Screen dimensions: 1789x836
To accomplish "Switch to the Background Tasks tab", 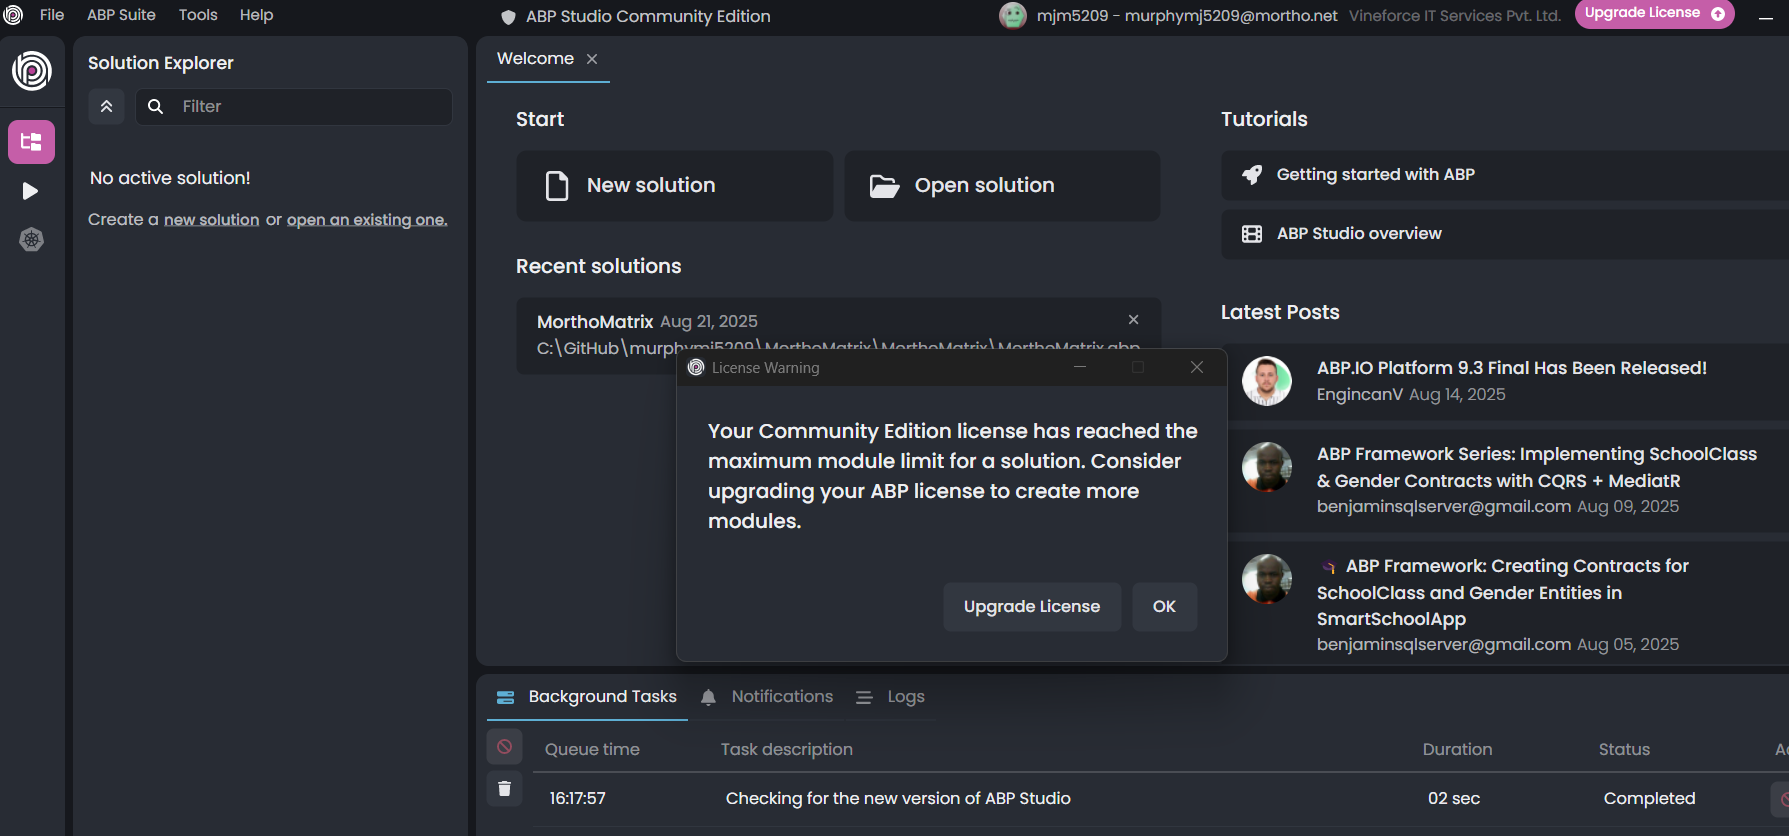I will pyautogui.click(x=588, y=697).
